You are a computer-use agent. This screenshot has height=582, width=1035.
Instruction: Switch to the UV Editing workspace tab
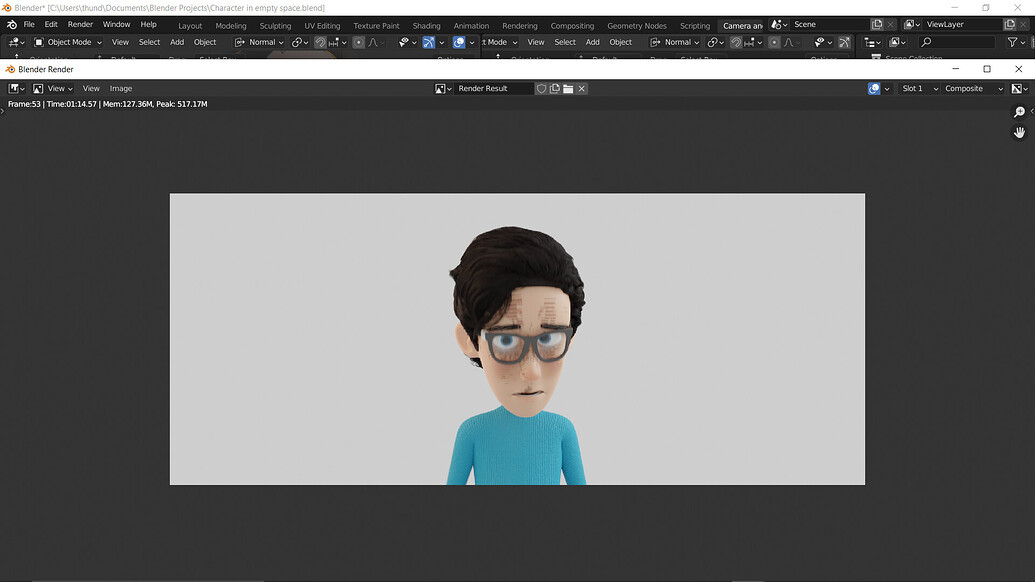click(x=322, y=26)
